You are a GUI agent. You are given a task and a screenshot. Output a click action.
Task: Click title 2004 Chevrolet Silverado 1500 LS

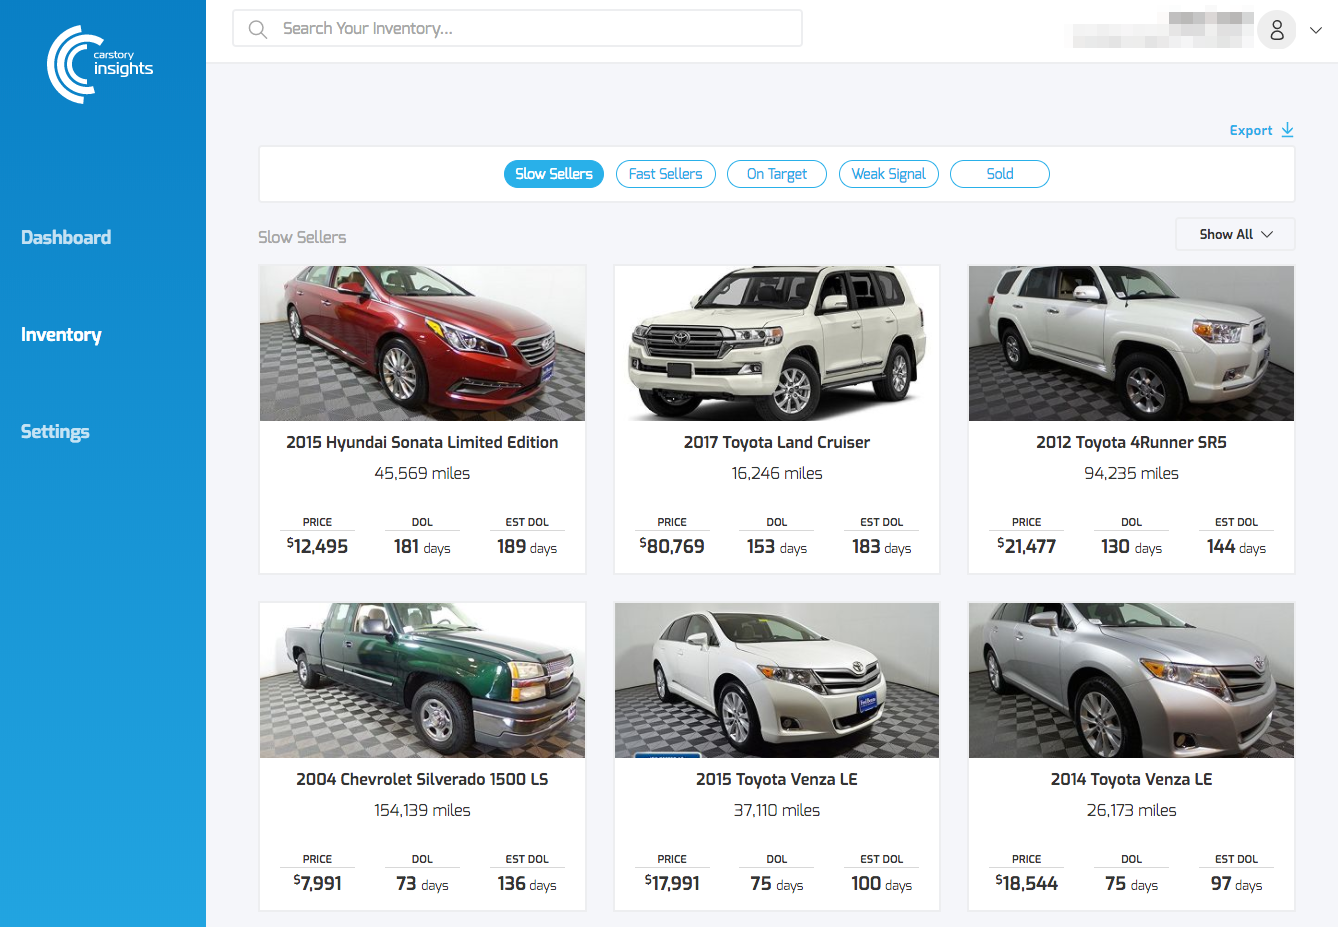[422, 779]
